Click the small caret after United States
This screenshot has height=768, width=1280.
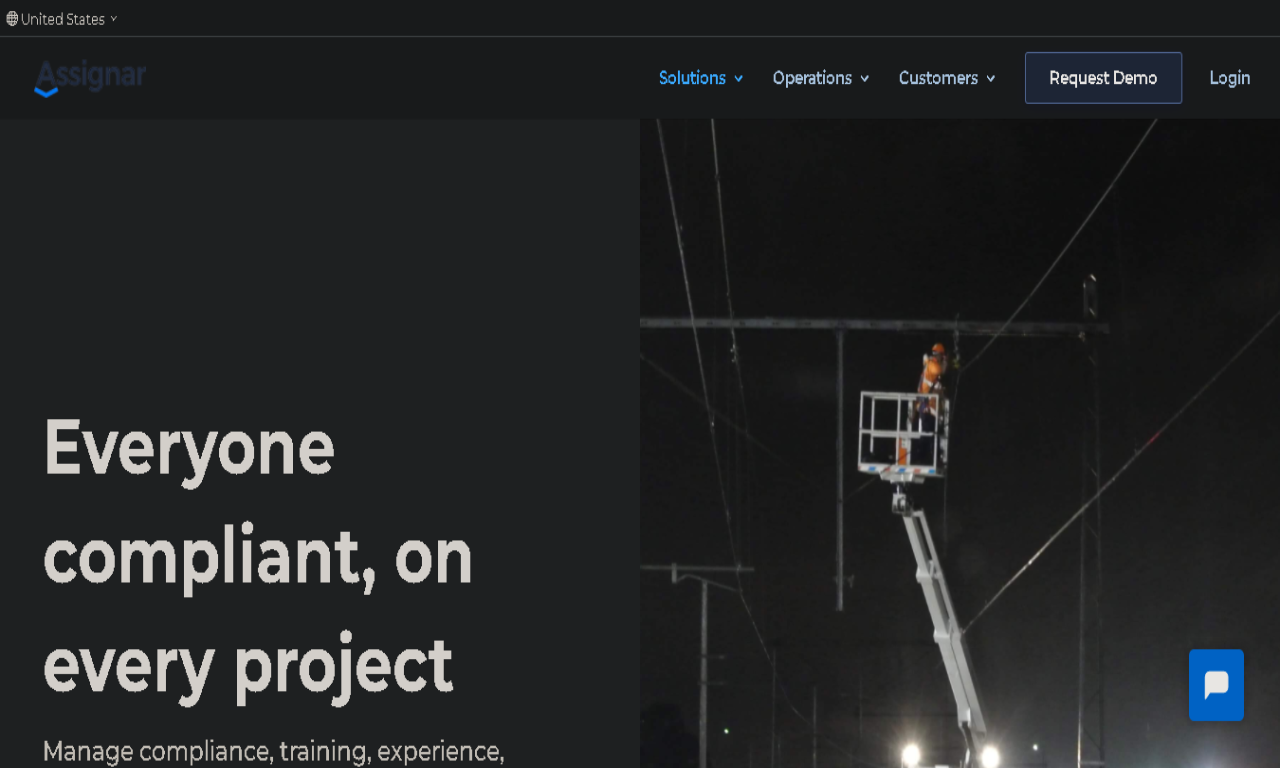pyautogui.click(x=114, y=19)
